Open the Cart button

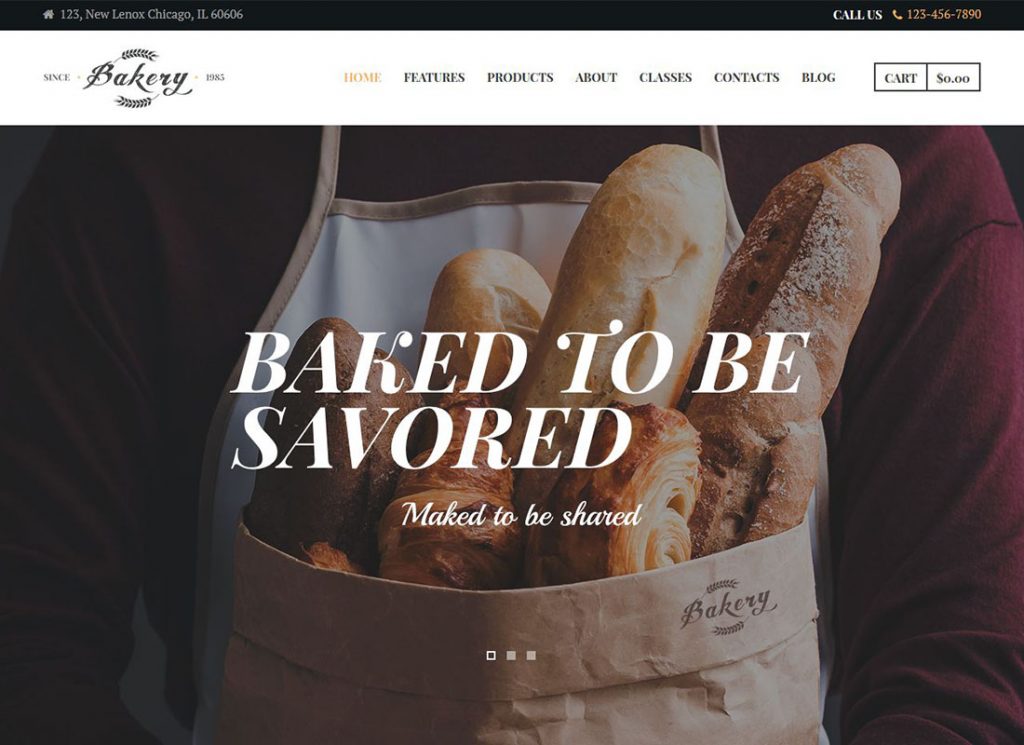(x=901, y=78)
